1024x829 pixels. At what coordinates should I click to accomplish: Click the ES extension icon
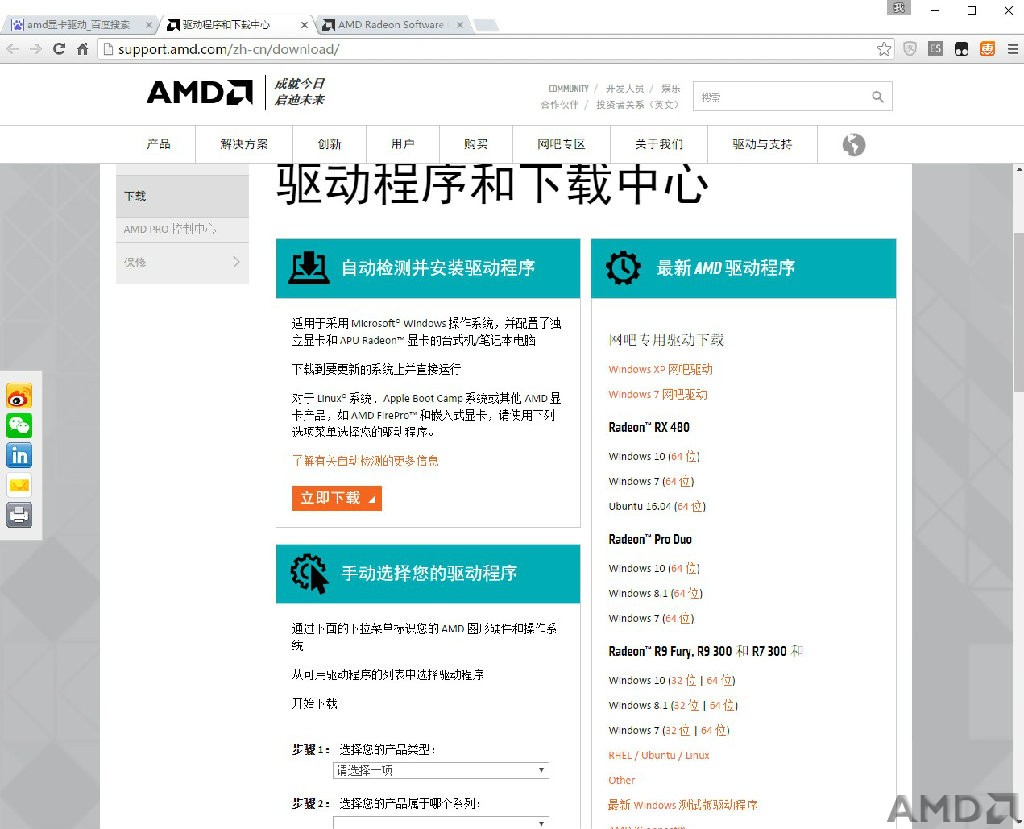[x=936, y=49]
